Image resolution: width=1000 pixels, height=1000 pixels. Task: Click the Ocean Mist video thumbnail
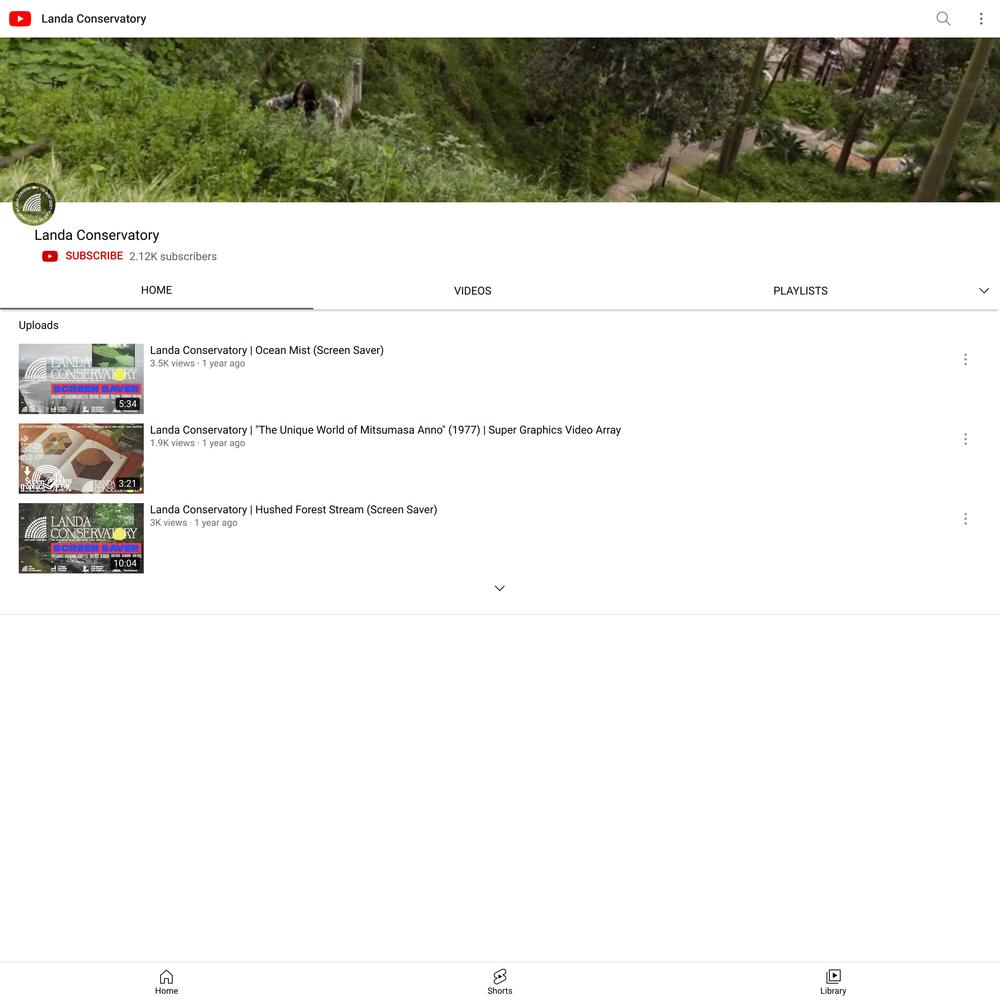coord(81,379)
